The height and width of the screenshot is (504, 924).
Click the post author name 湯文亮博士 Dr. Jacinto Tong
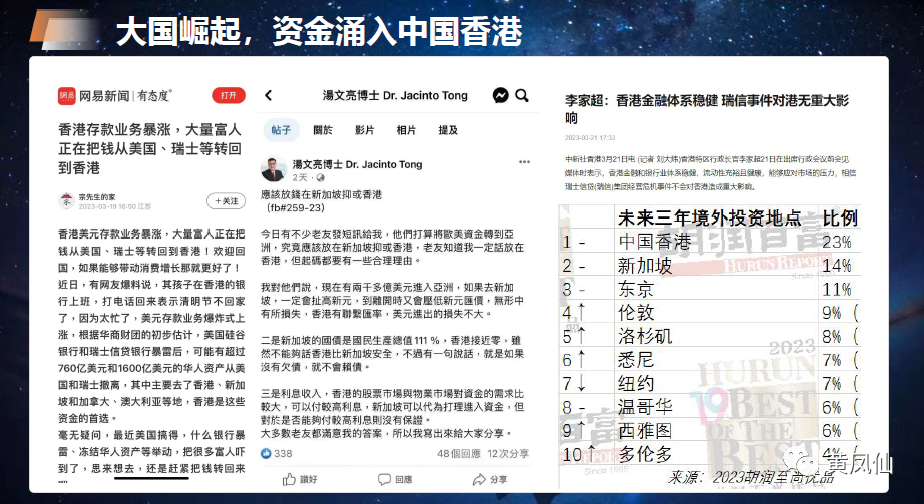(x=357, y=164)
